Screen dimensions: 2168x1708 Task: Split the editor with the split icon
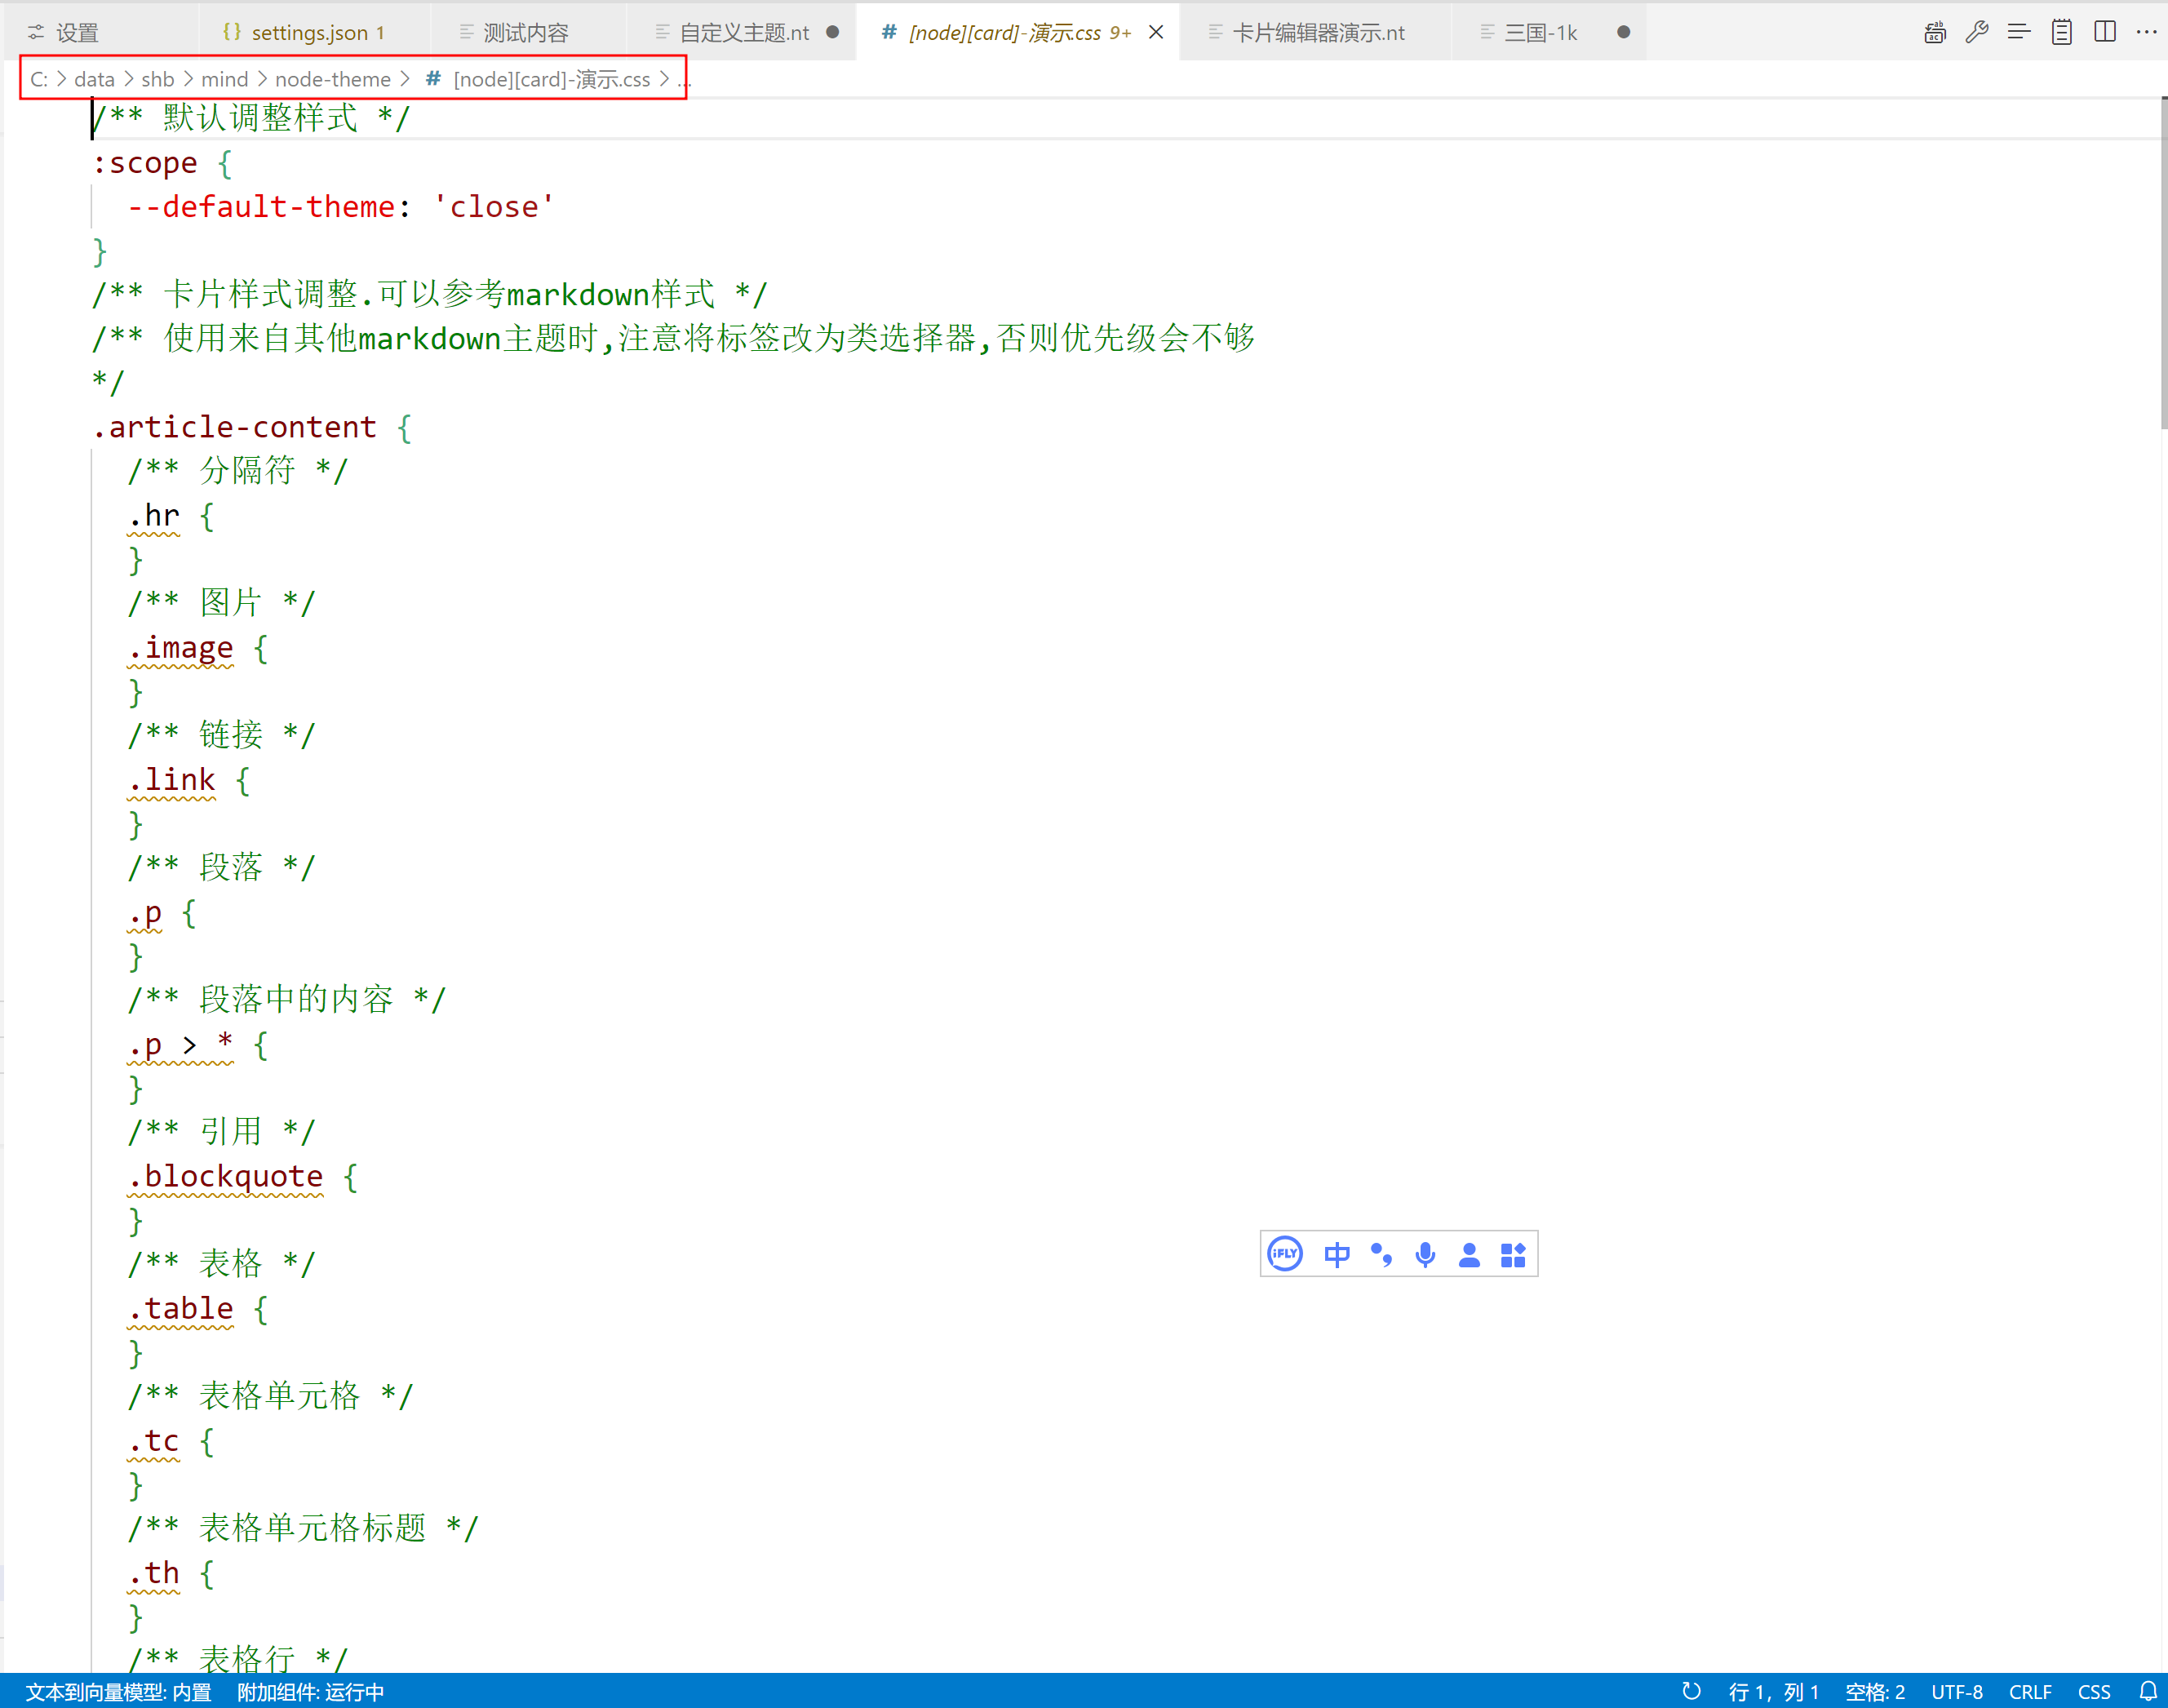click(2104, 32)
